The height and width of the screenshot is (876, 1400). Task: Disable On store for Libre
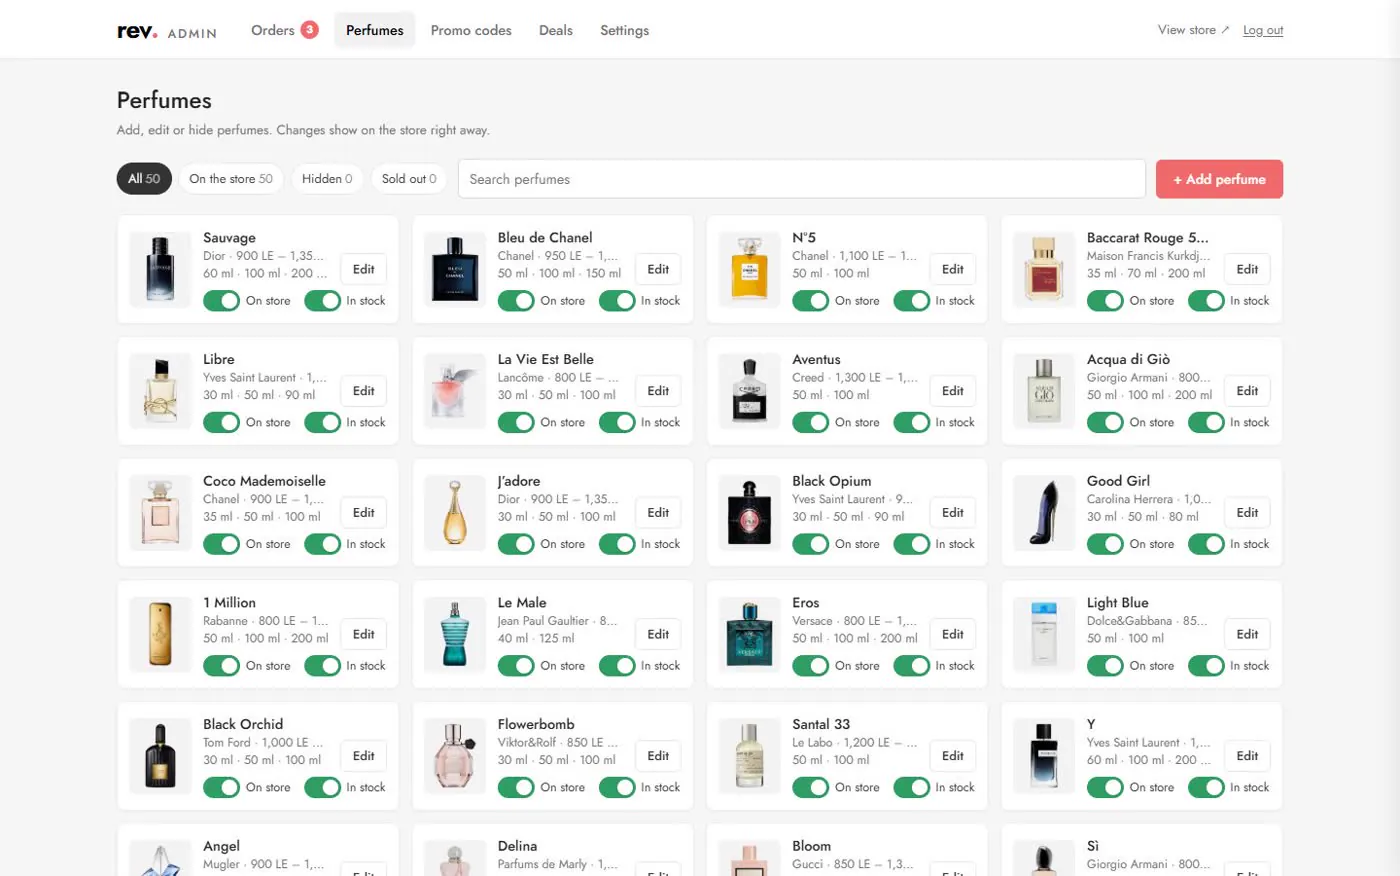click(x=221, y=423)
